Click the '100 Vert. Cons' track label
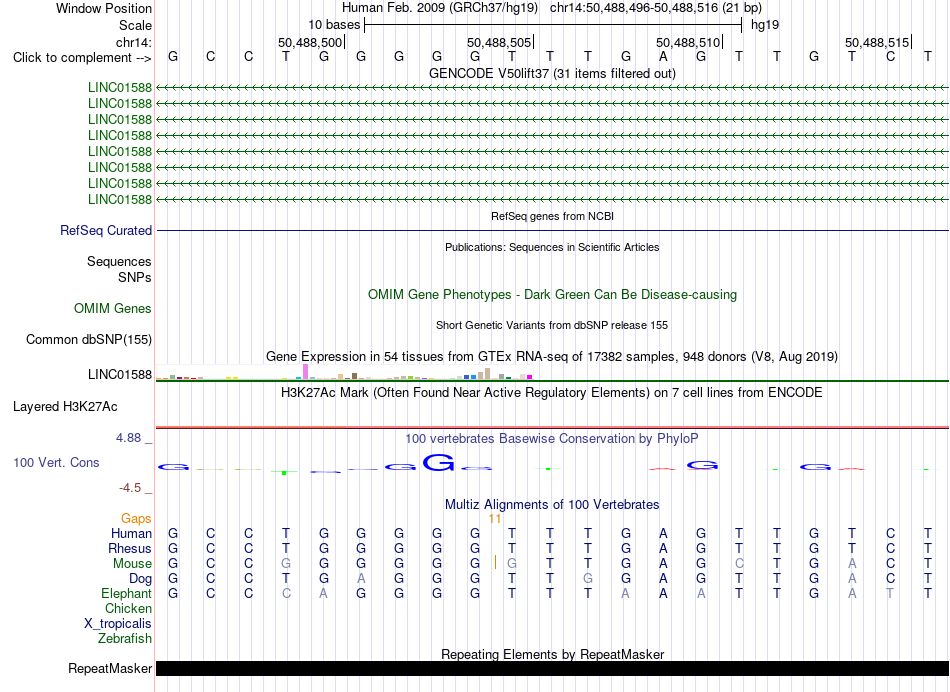This screenshot has height=692, width=950. click(56, 462)
